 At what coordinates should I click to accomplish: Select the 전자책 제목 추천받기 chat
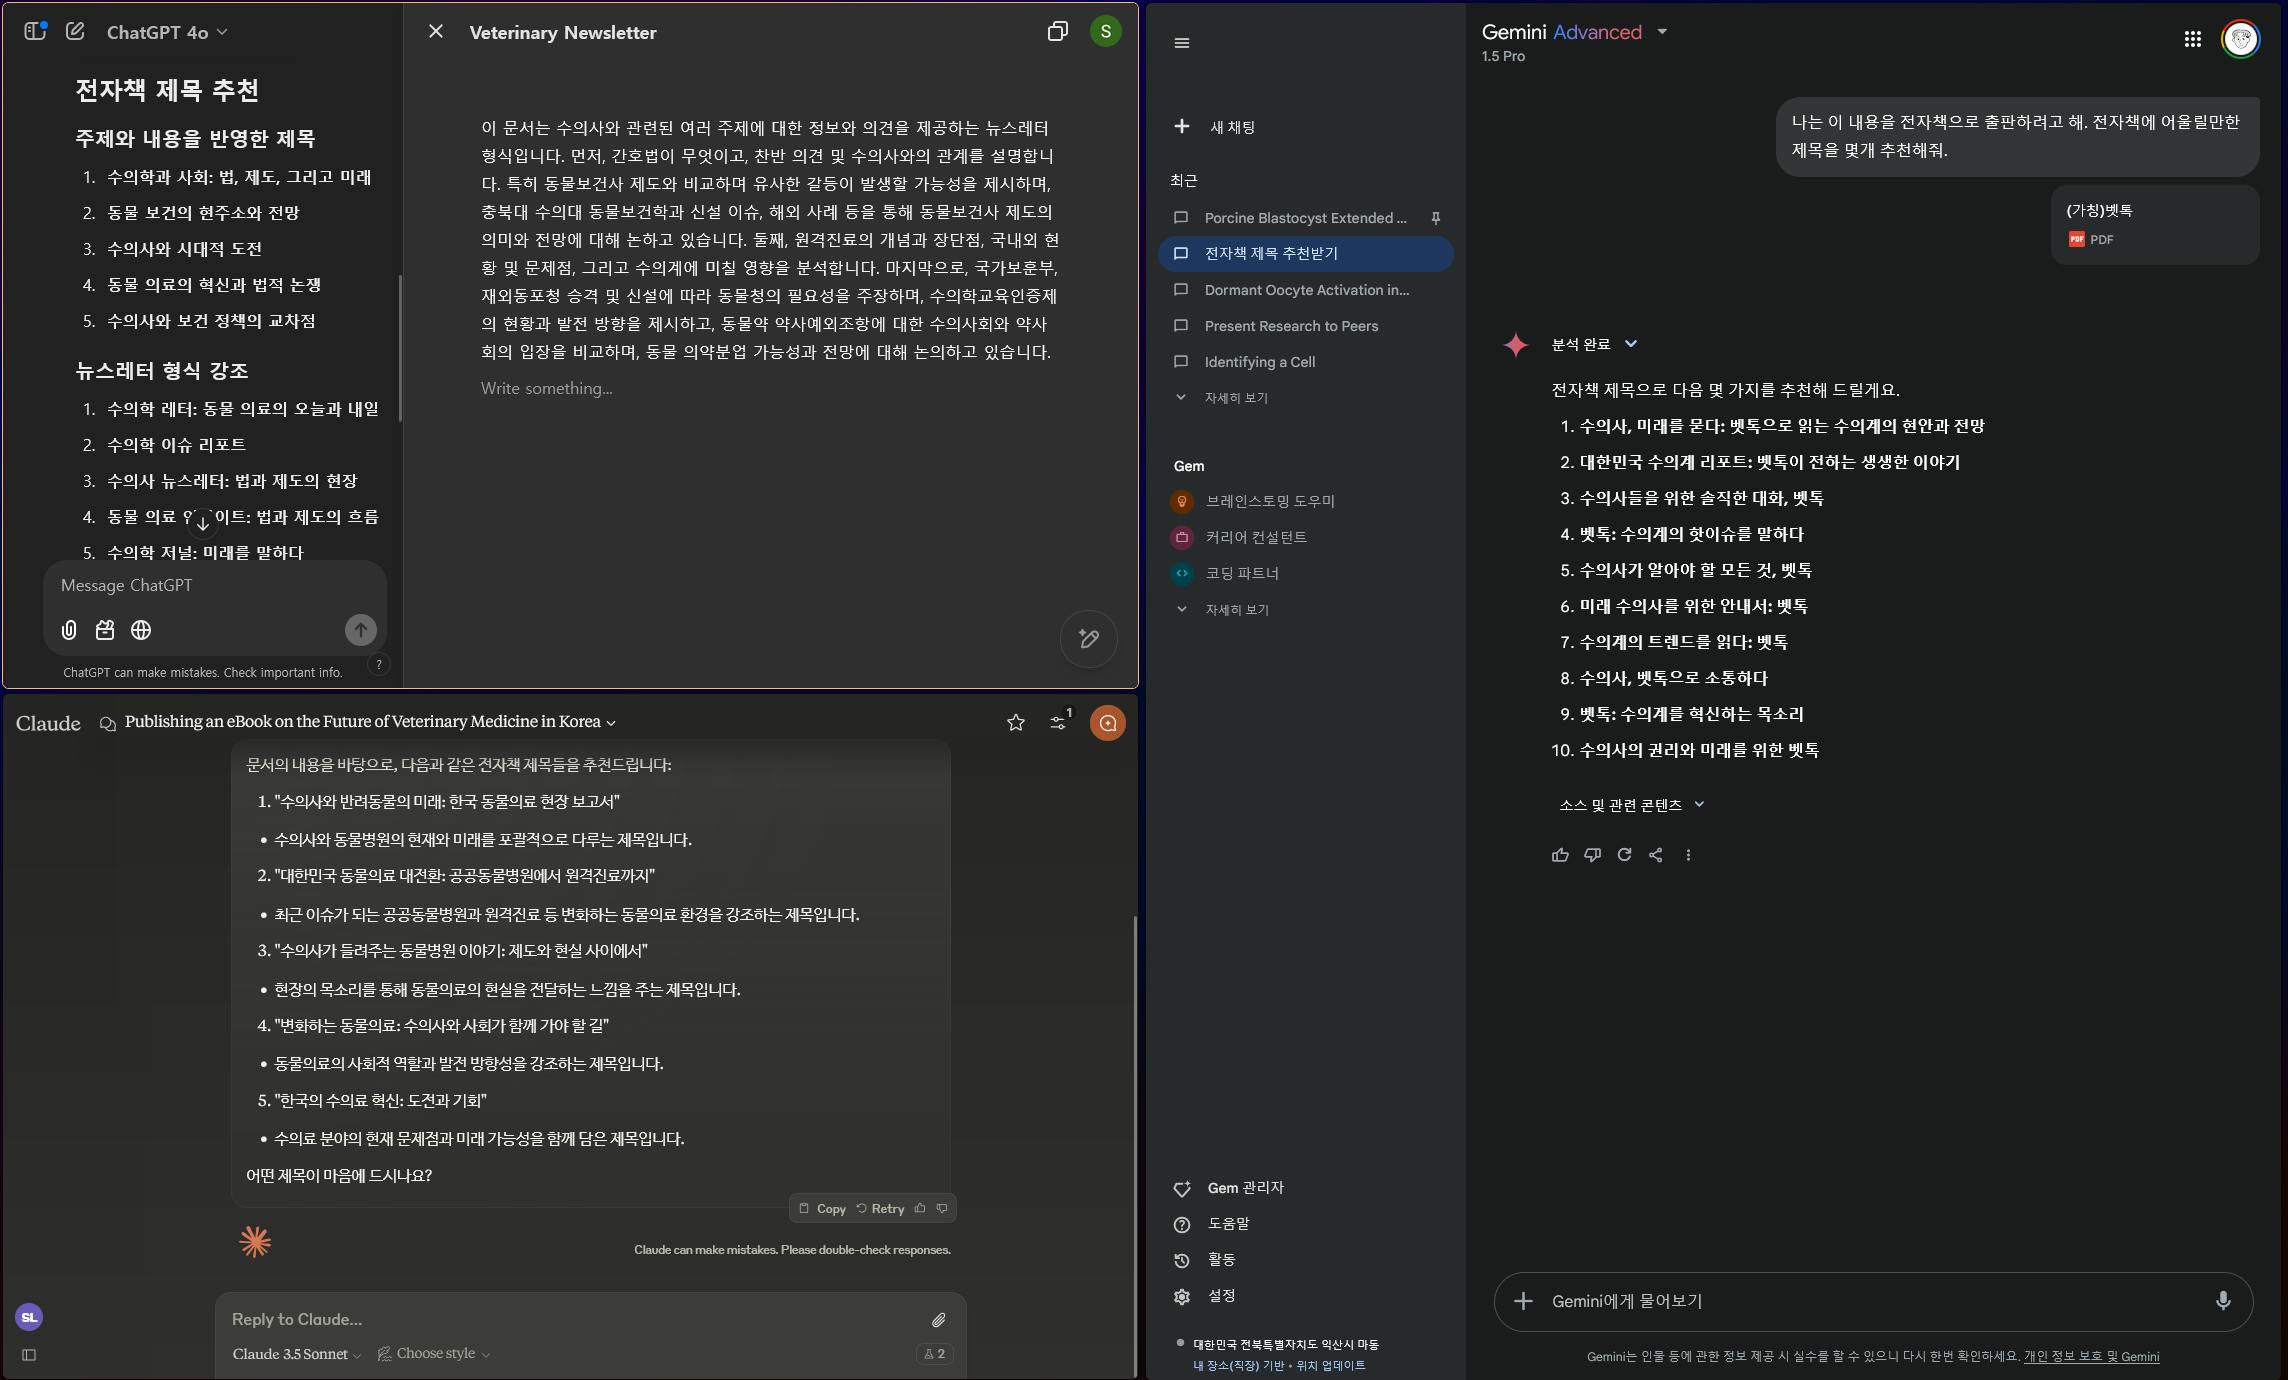(1306, 253)
